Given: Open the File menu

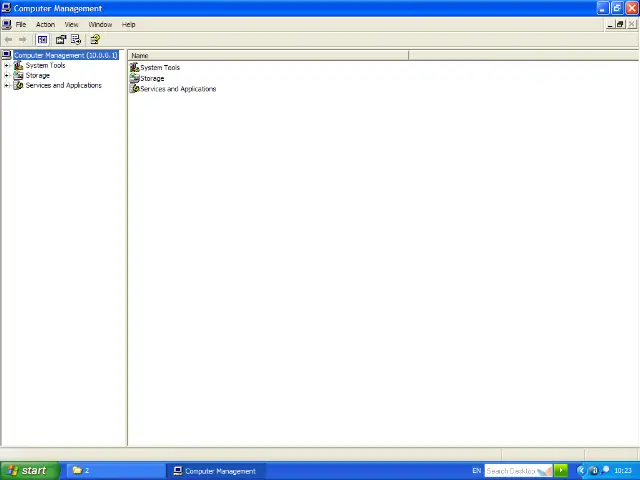Looking at the screenshot, I should pos(21,24).
